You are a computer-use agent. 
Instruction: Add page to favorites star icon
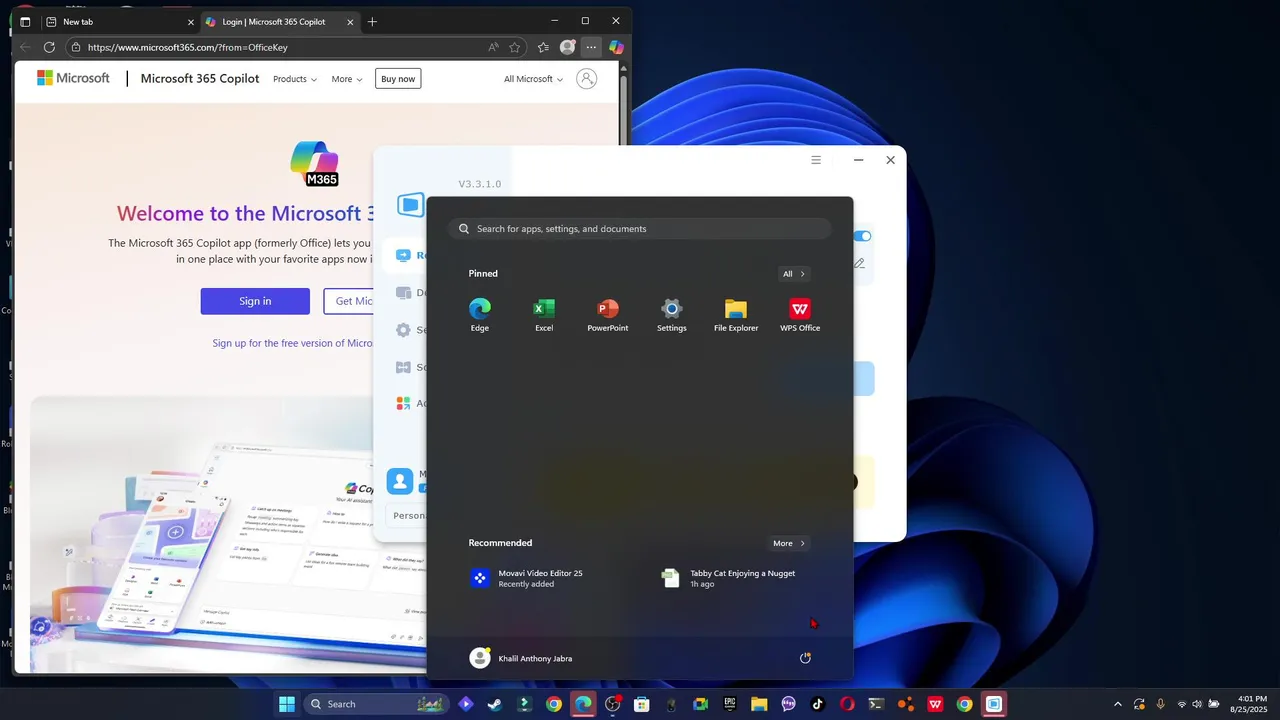tap(515, 47)
